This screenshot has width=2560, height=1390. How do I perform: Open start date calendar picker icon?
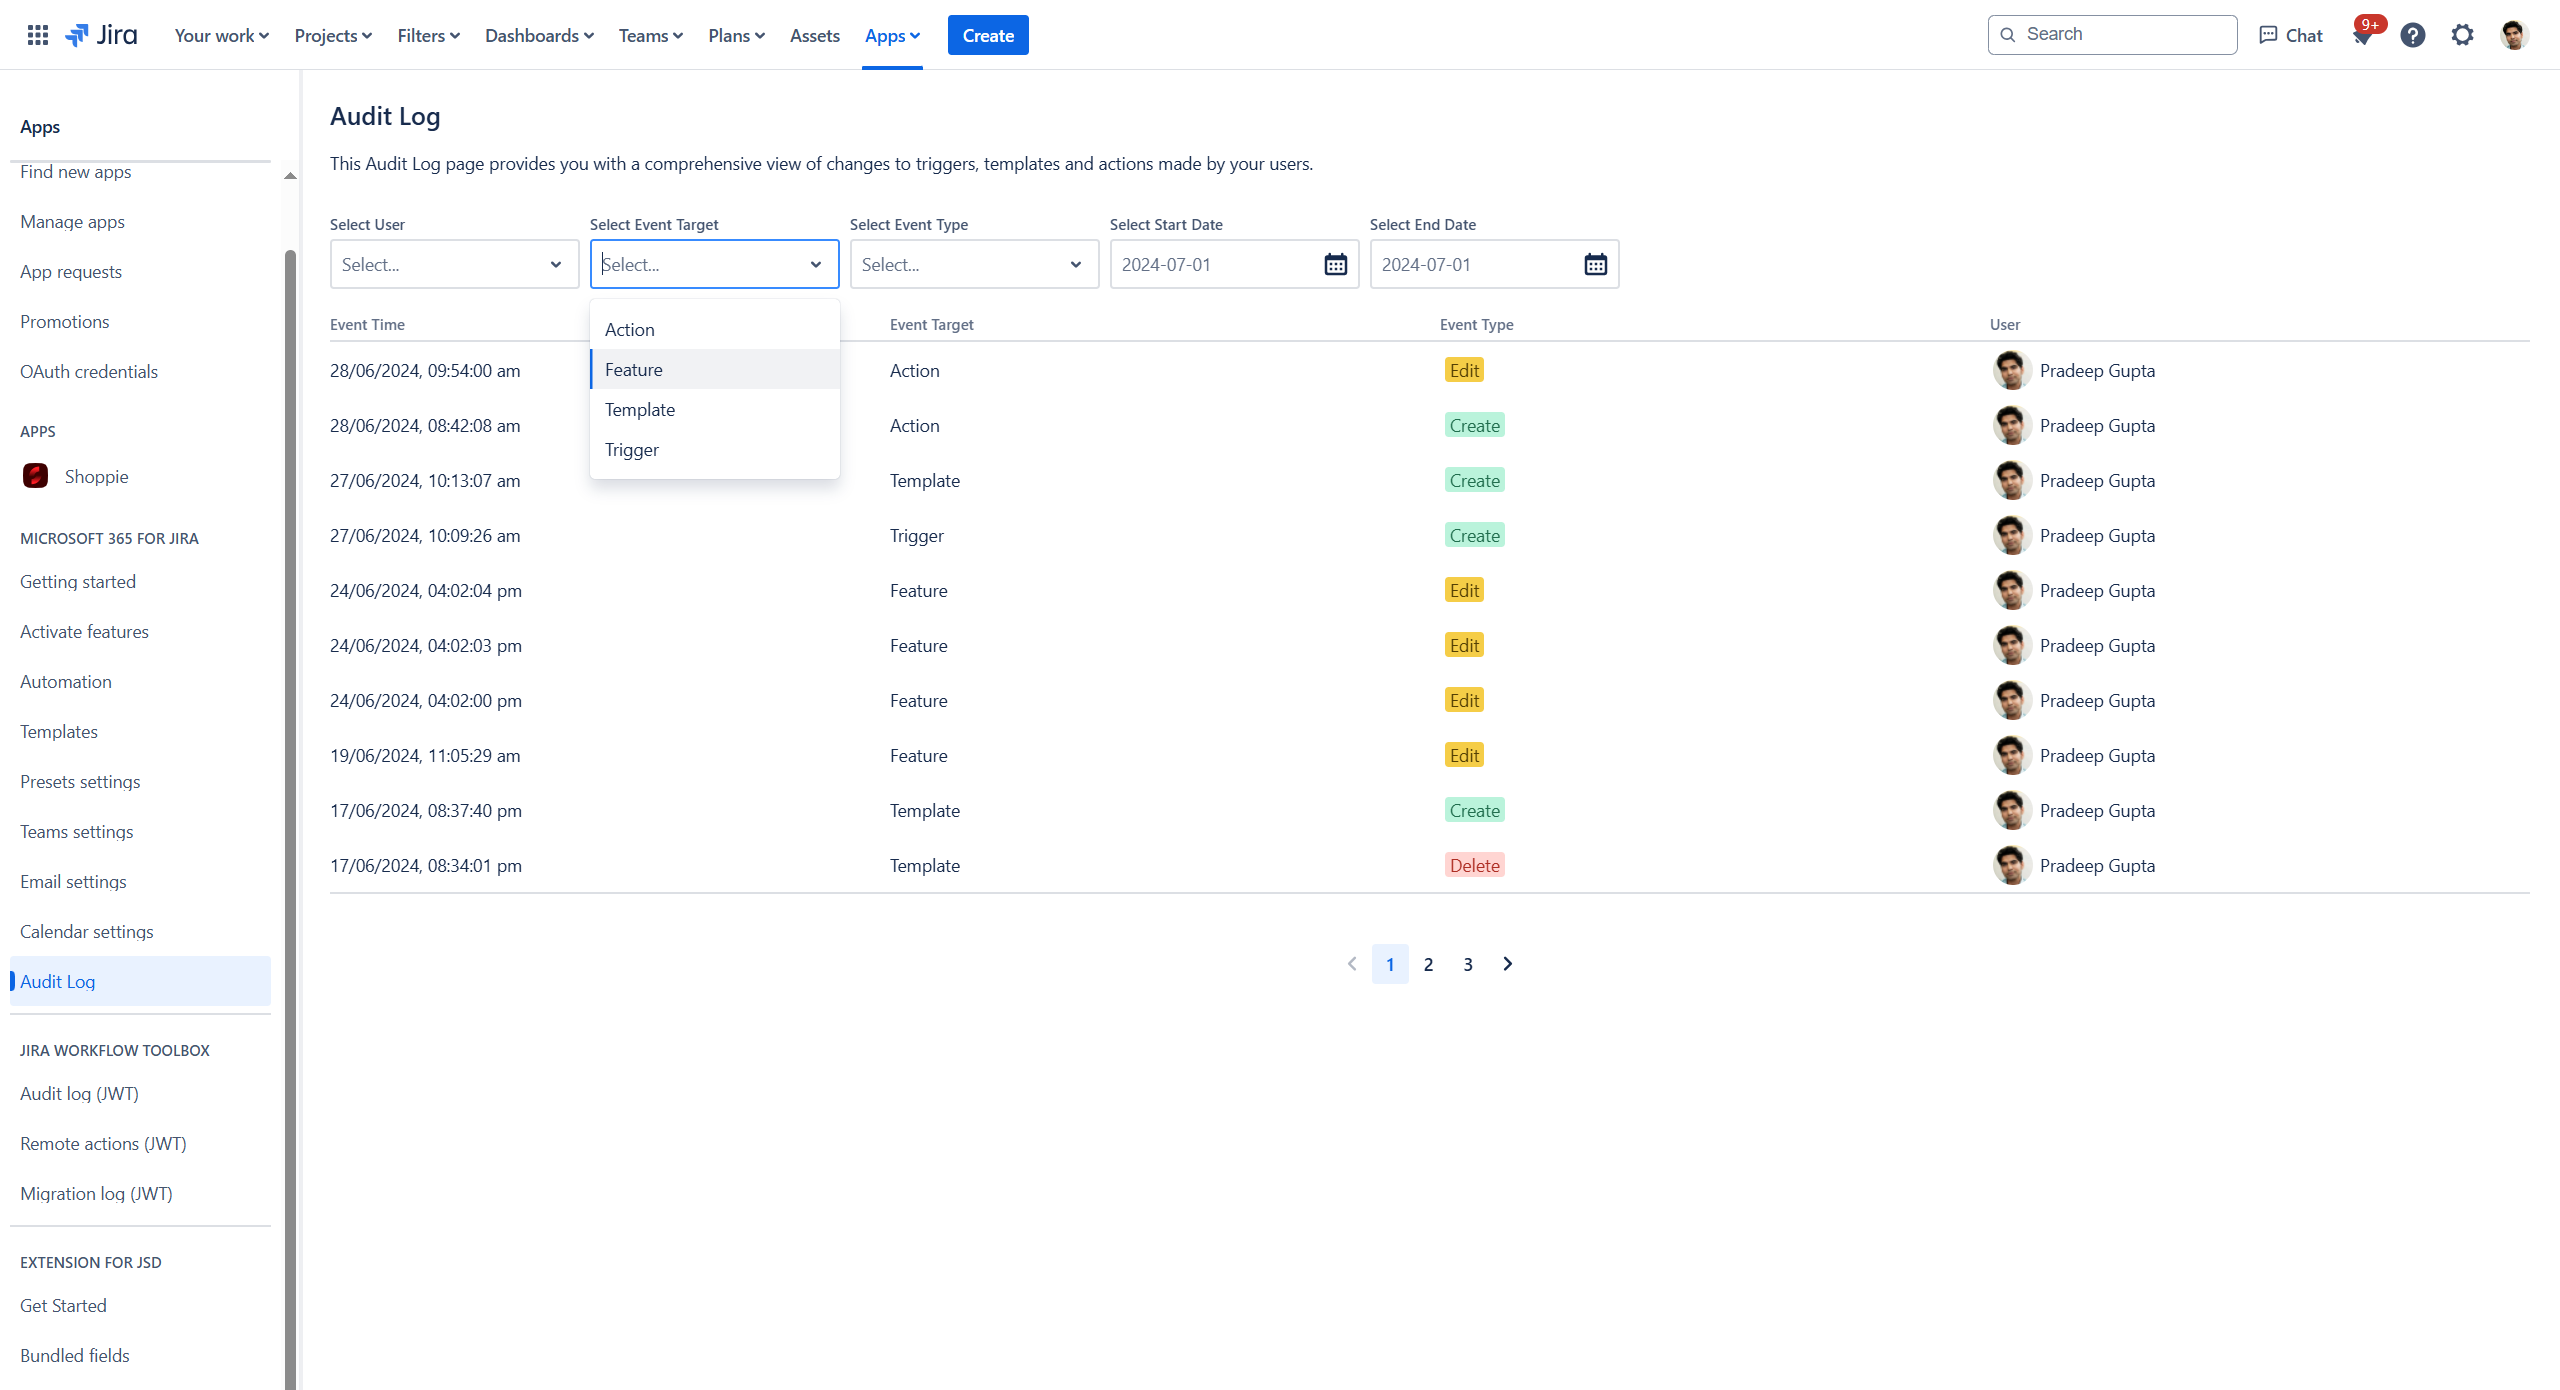pyautogui.click(x=1335, y=265)
